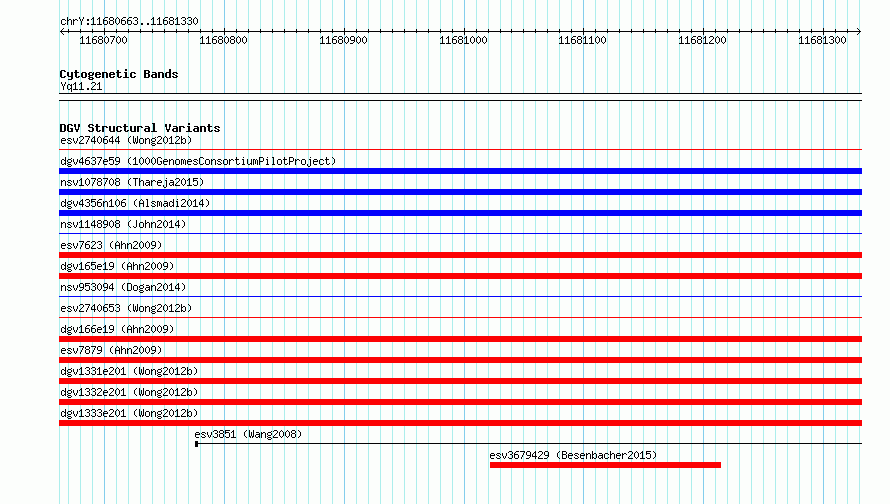Image resolution: width=890 pixels, height=504 pixels.
Task: Click thin red line under esv2740653
Action: (460, 318)
